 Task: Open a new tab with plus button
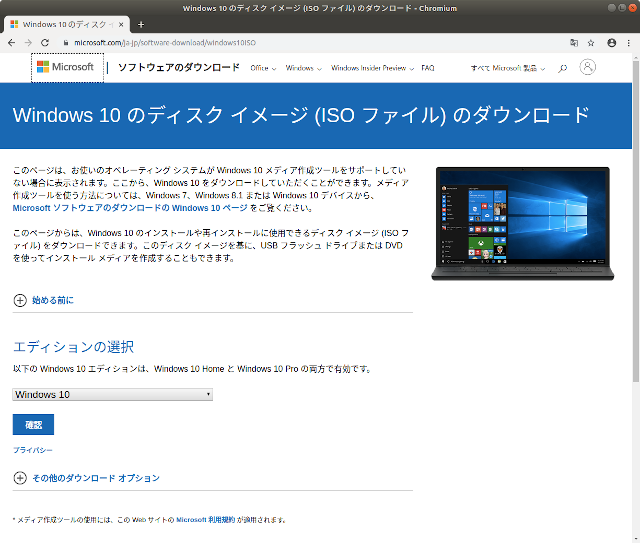[141, 24]
